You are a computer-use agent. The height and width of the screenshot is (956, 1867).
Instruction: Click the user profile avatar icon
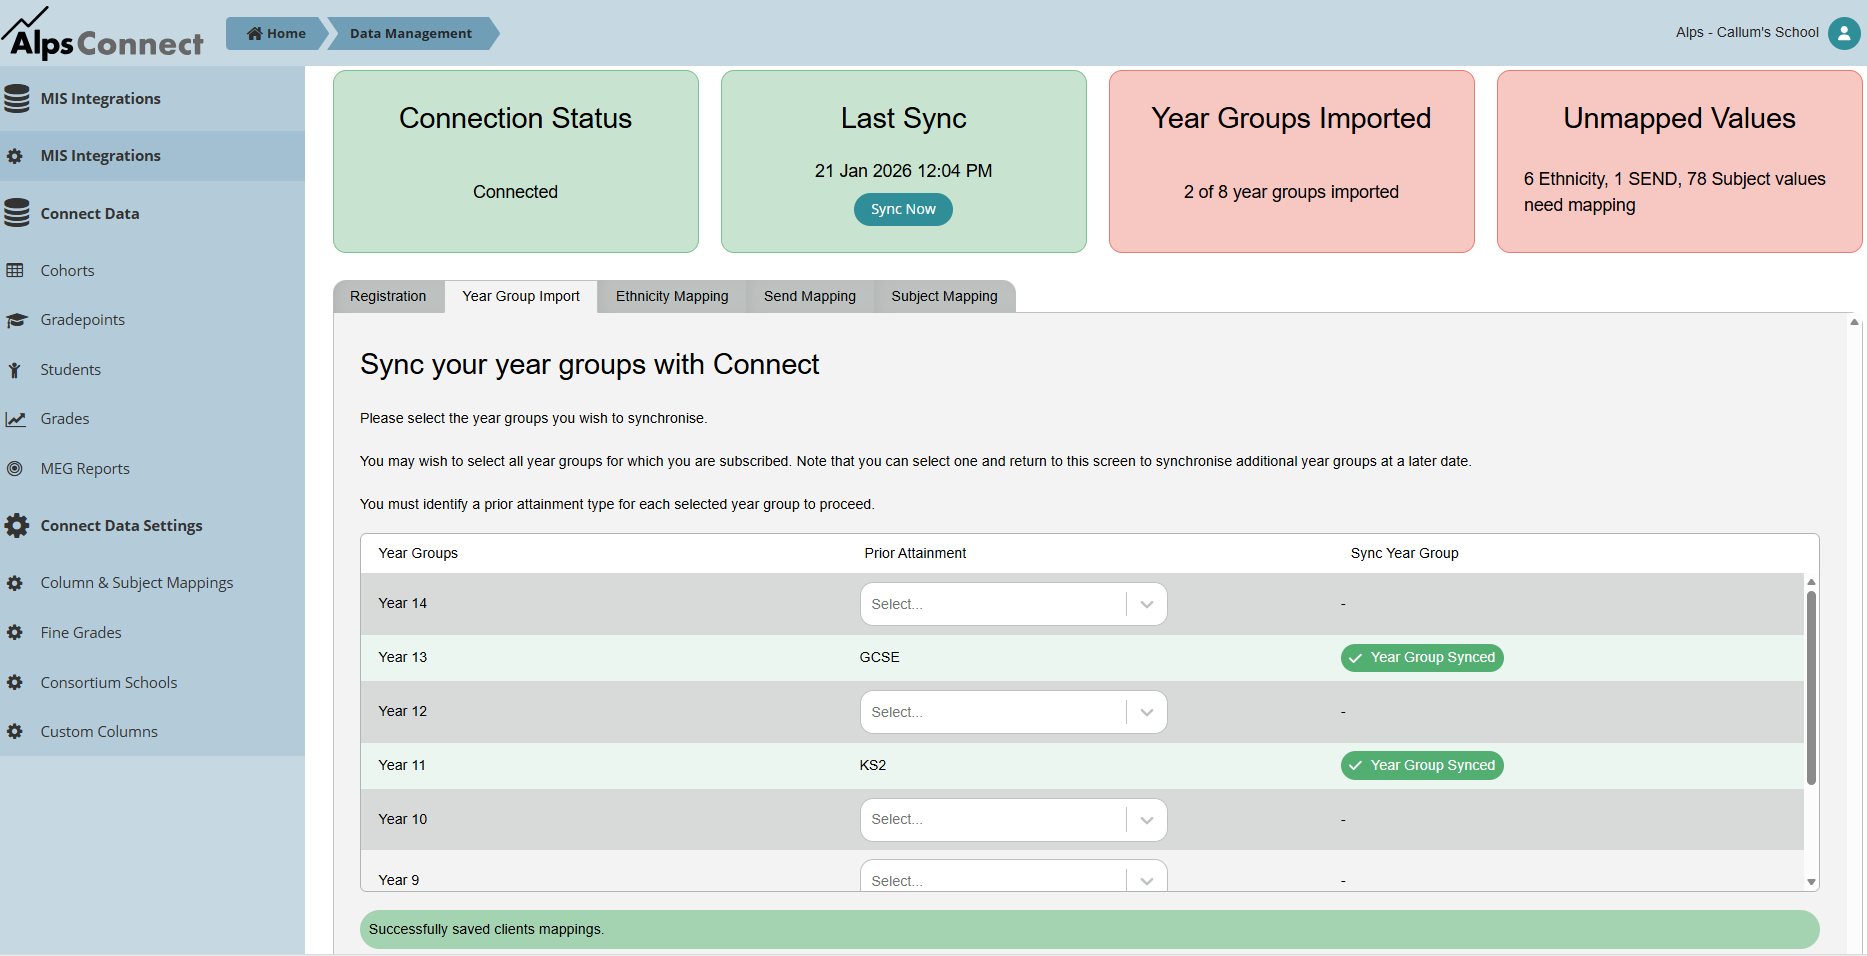1843,33
